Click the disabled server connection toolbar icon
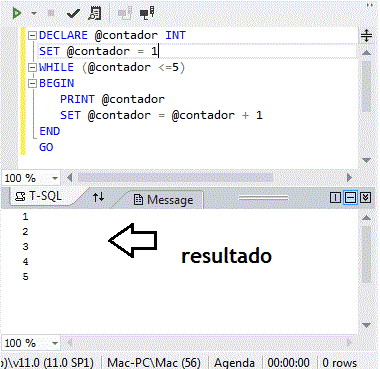Viewport: 380px width, 369px height. 125,13
